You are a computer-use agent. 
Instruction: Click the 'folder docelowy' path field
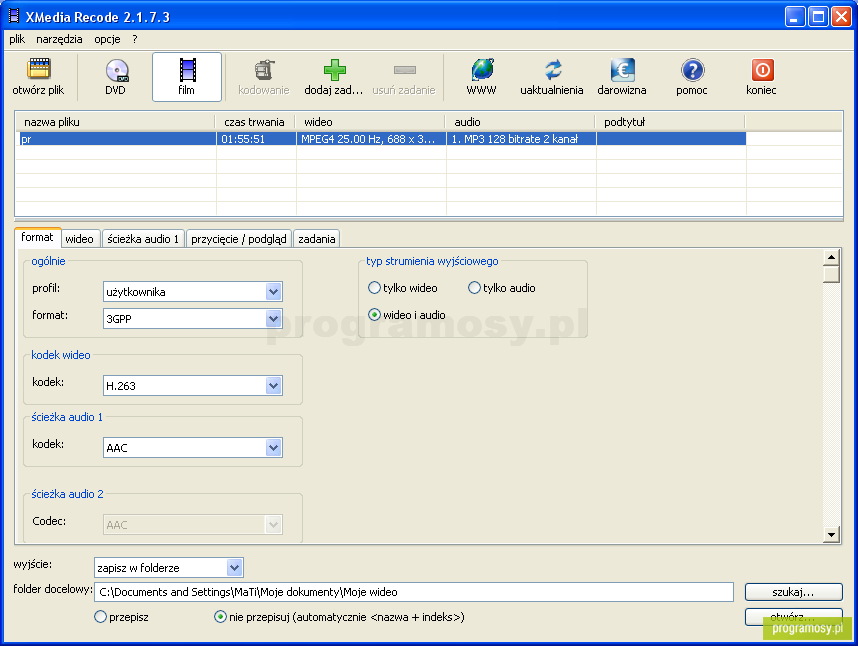pyautogui.click(x=414, y=592)
